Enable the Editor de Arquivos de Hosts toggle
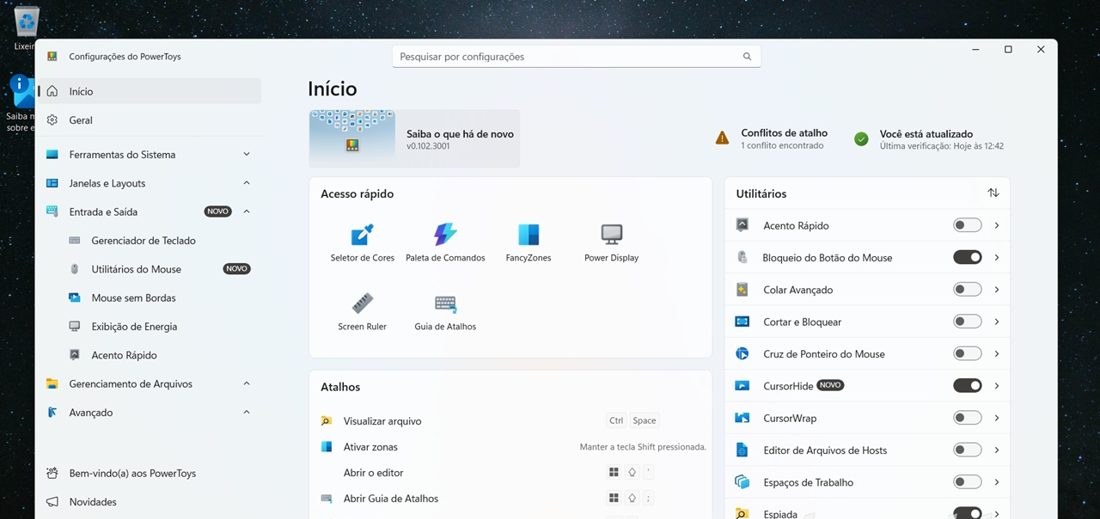1100x519 pixels. click(x=967, y=450)
